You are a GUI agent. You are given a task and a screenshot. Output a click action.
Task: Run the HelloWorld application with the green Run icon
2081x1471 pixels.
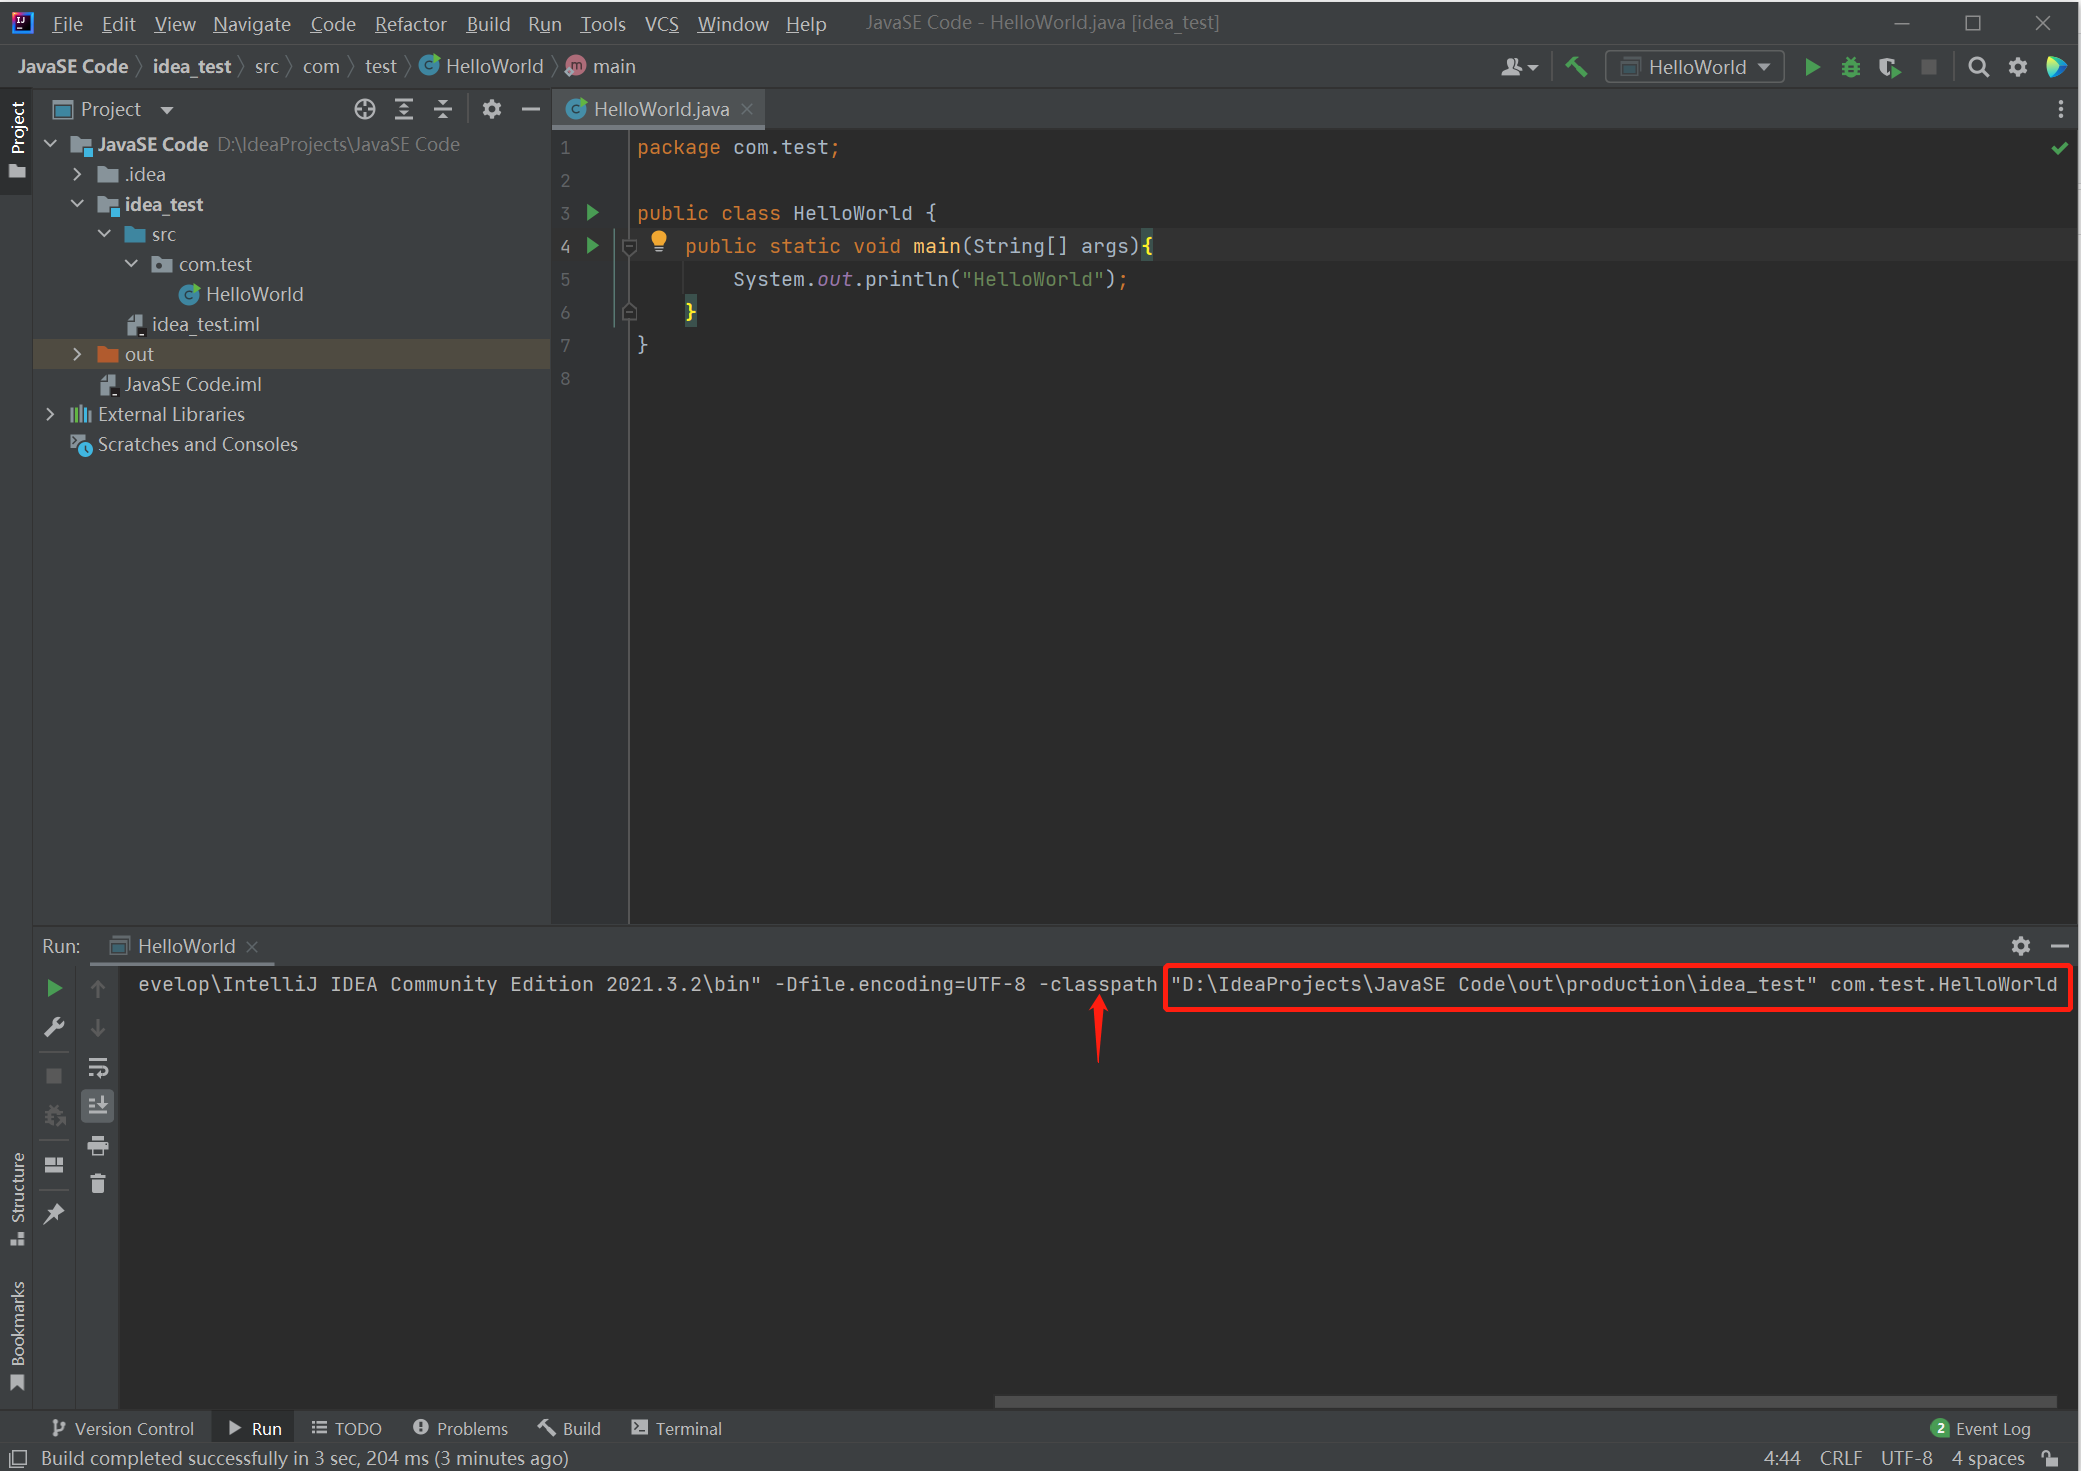coord(1813,67)
